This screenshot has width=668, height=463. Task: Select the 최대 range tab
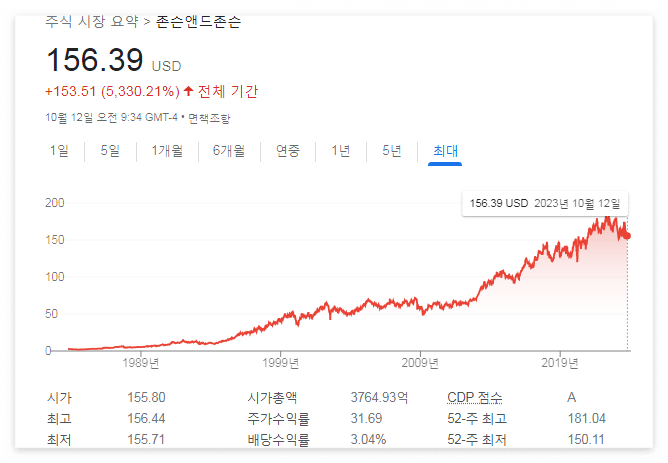click(445, 151)
